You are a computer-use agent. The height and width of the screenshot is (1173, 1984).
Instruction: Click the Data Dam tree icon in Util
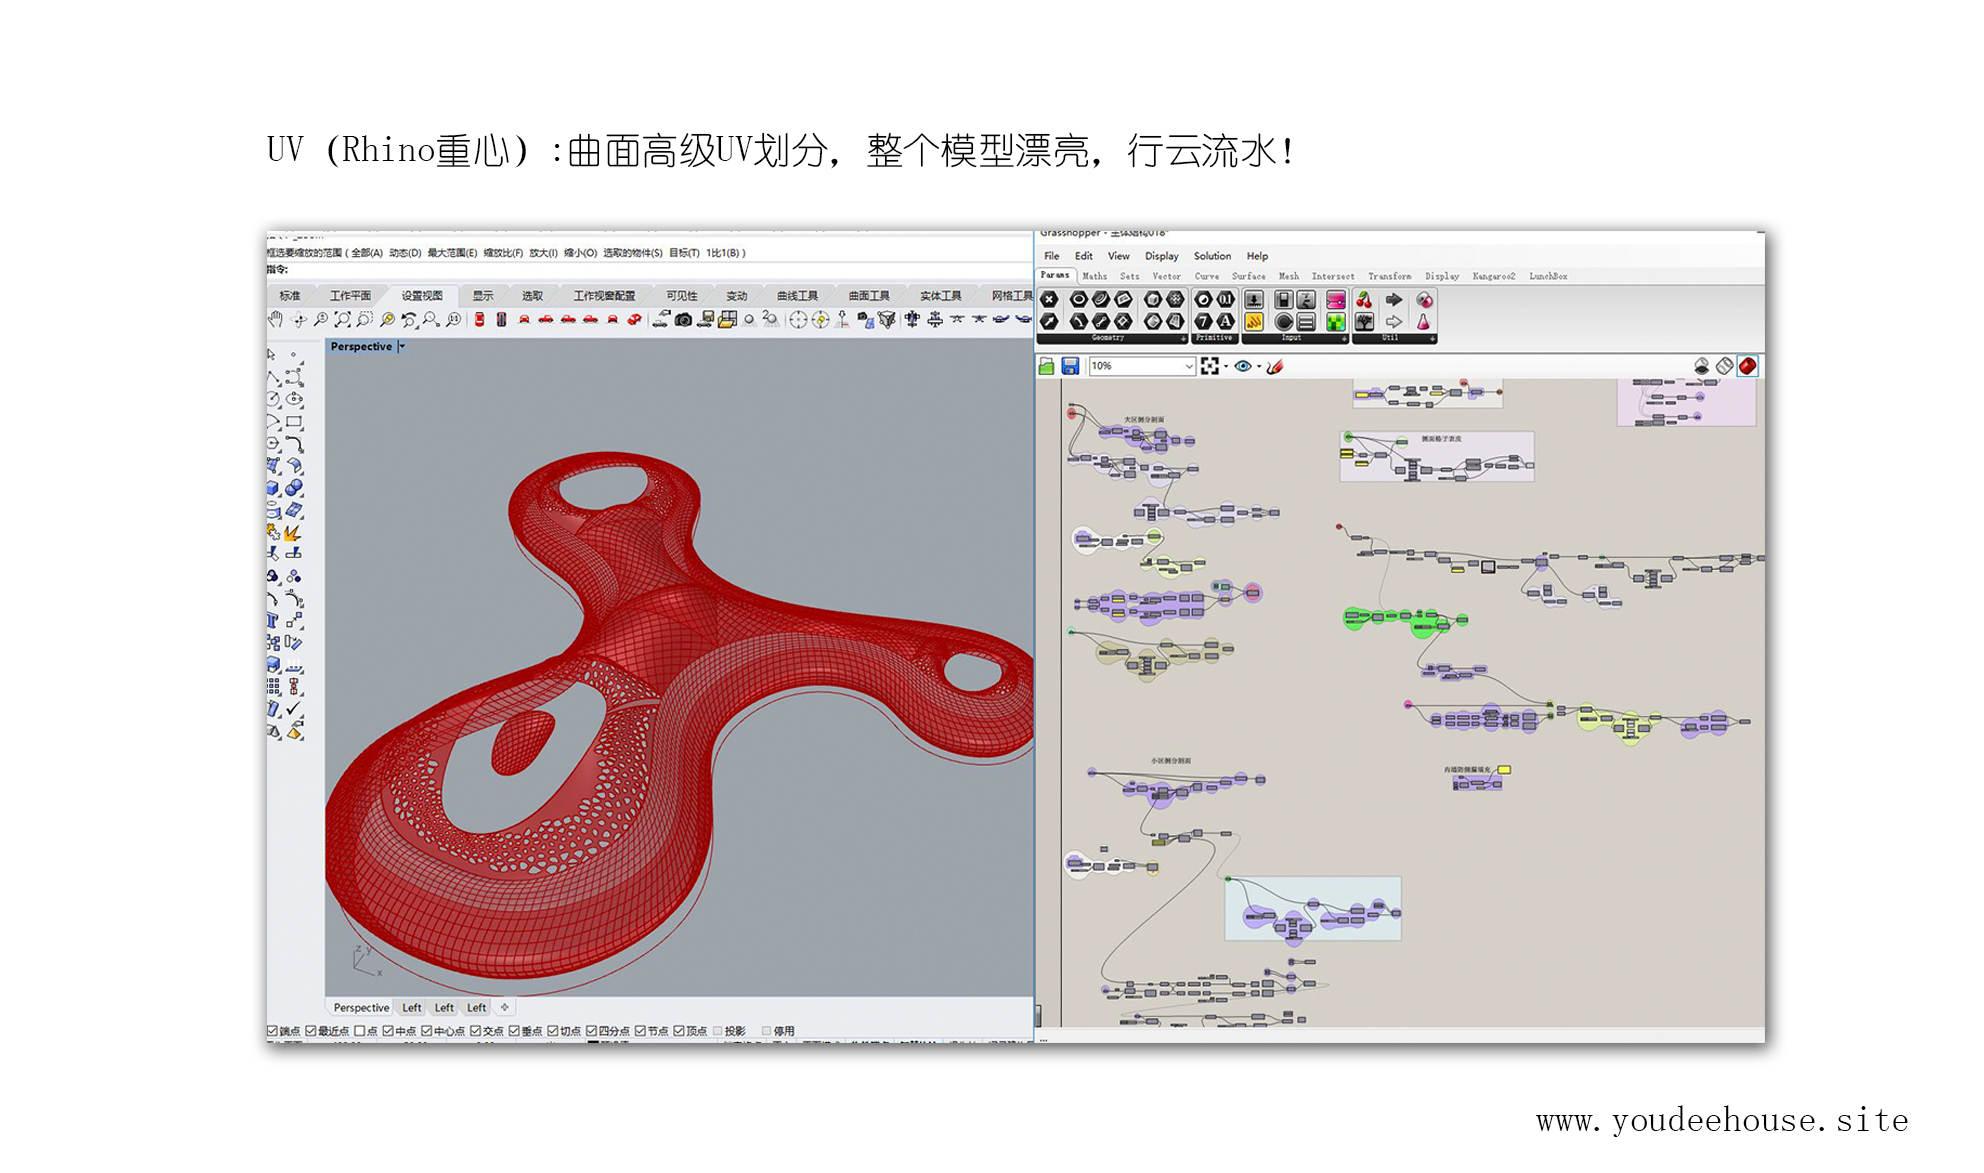1364,322
